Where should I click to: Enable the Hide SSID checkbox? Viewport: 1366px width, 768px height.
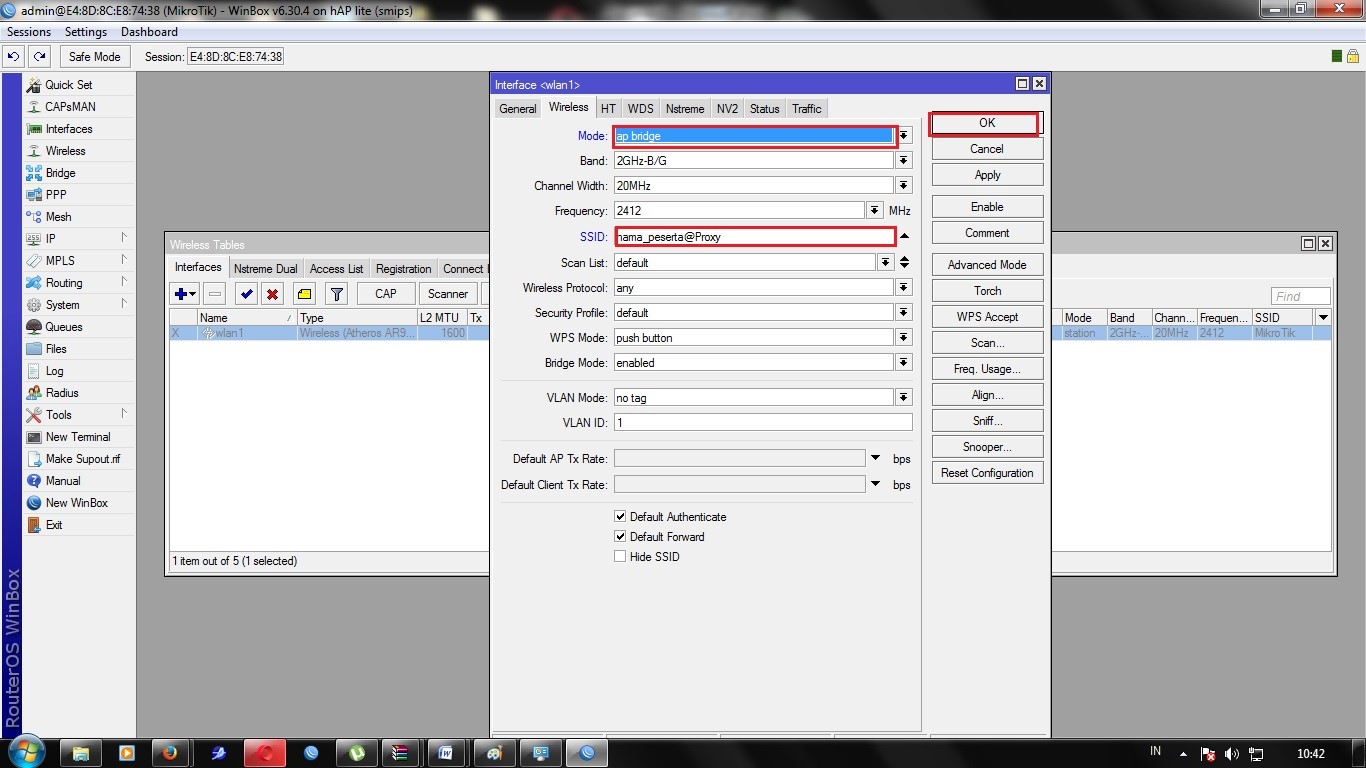tap(620, 557)
